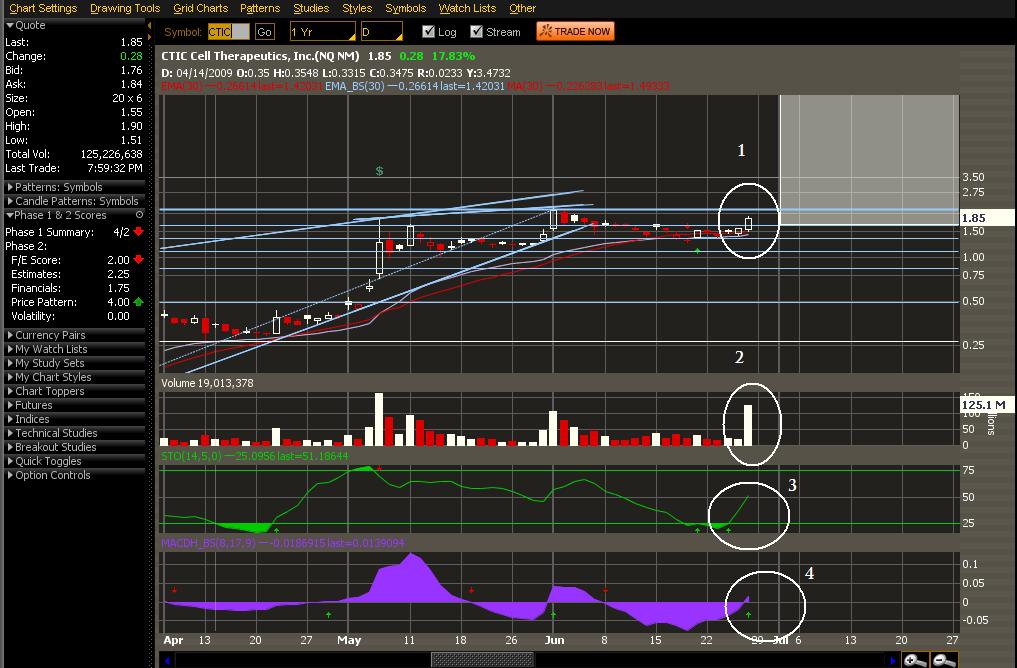Click the scroll right arrow below chart
Image resolution: width=1017 pixels, height=668 pixels.
893,660
